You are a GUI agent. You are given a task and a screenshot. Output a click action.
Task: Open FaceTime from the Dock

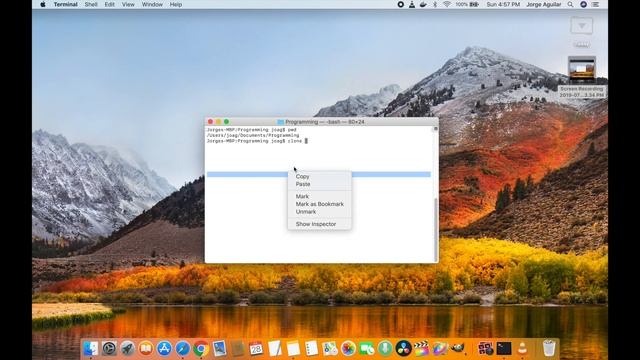pos(367,348)
